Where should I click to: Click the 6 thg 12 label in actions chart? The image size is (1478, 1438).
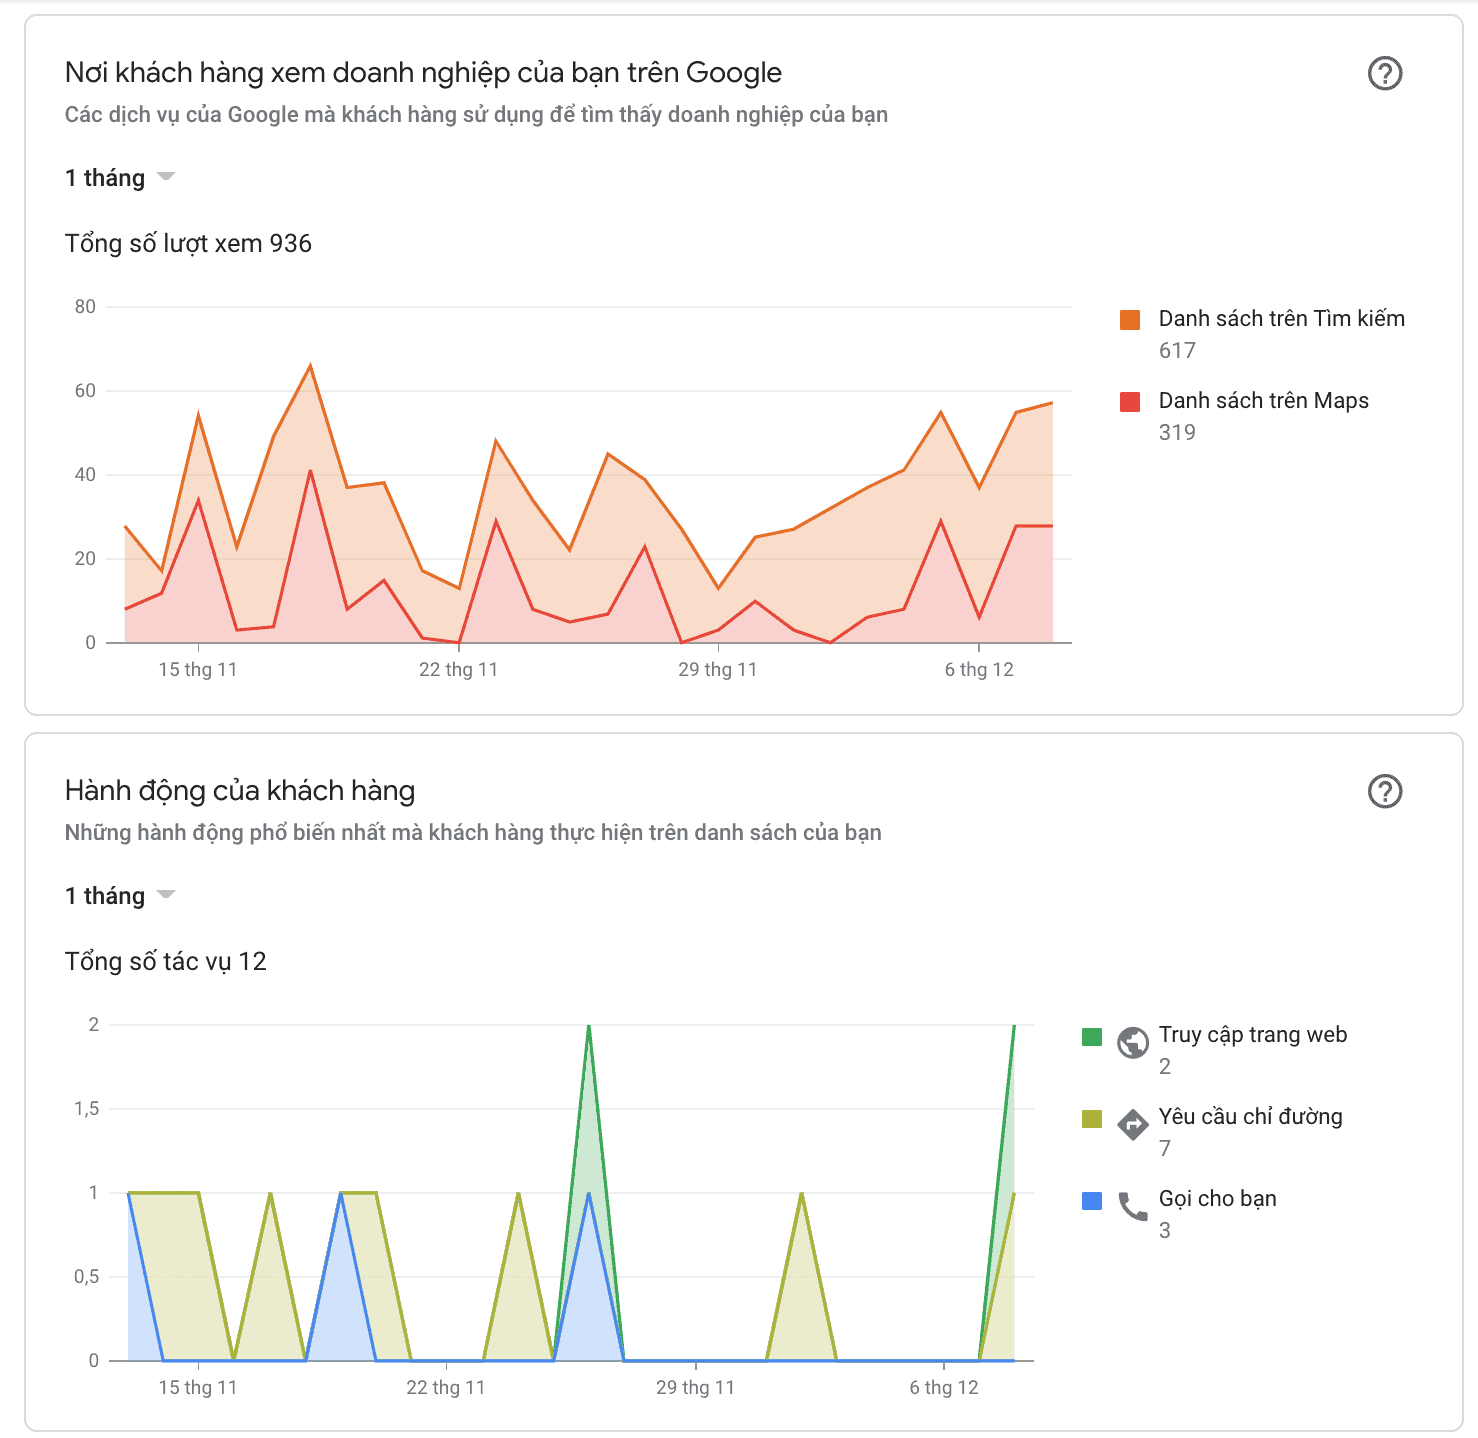(x=944, y=1387)
